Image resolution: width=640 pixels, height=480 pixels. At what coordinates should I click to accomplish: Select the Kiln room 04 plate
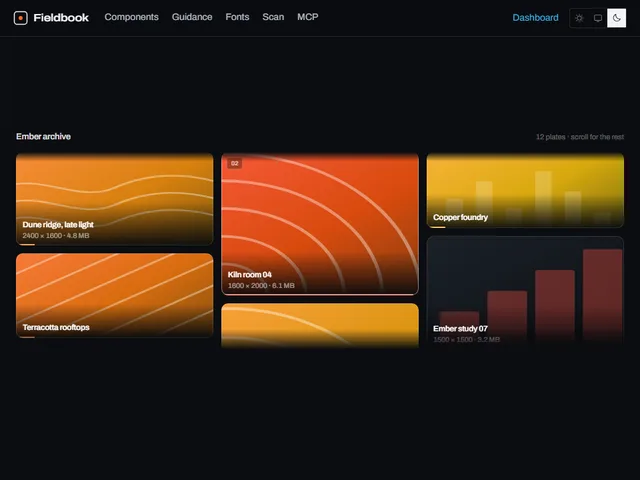[x=320, y=224]
